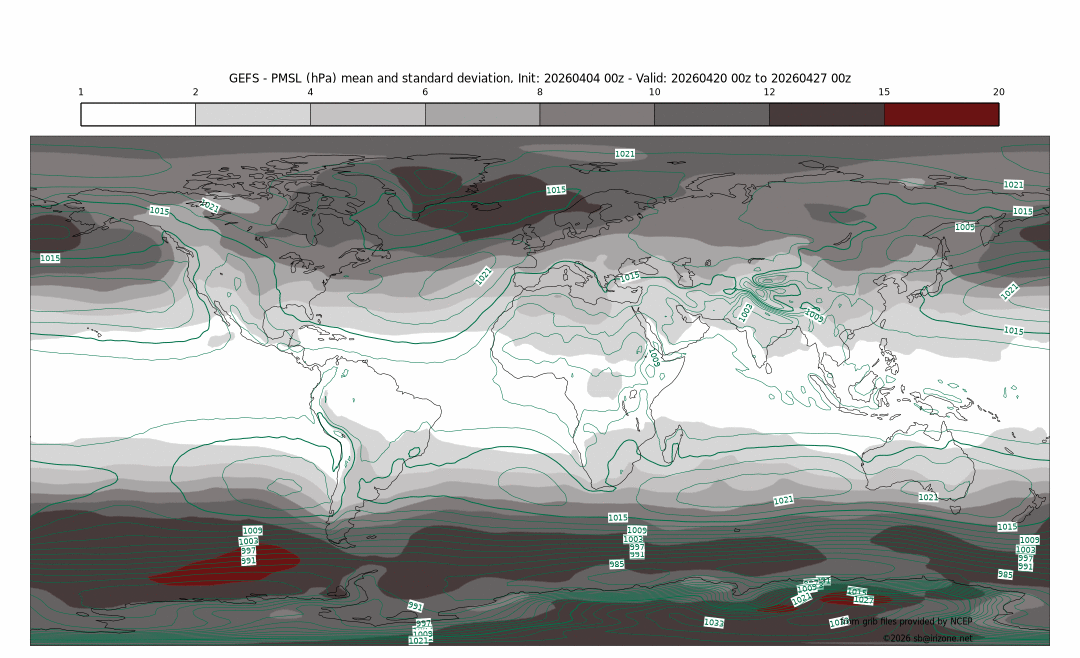Click the 1033 contour label near Antarctica
The image size is (1080, 658).
pyautogui.click(x=713, y=622)
